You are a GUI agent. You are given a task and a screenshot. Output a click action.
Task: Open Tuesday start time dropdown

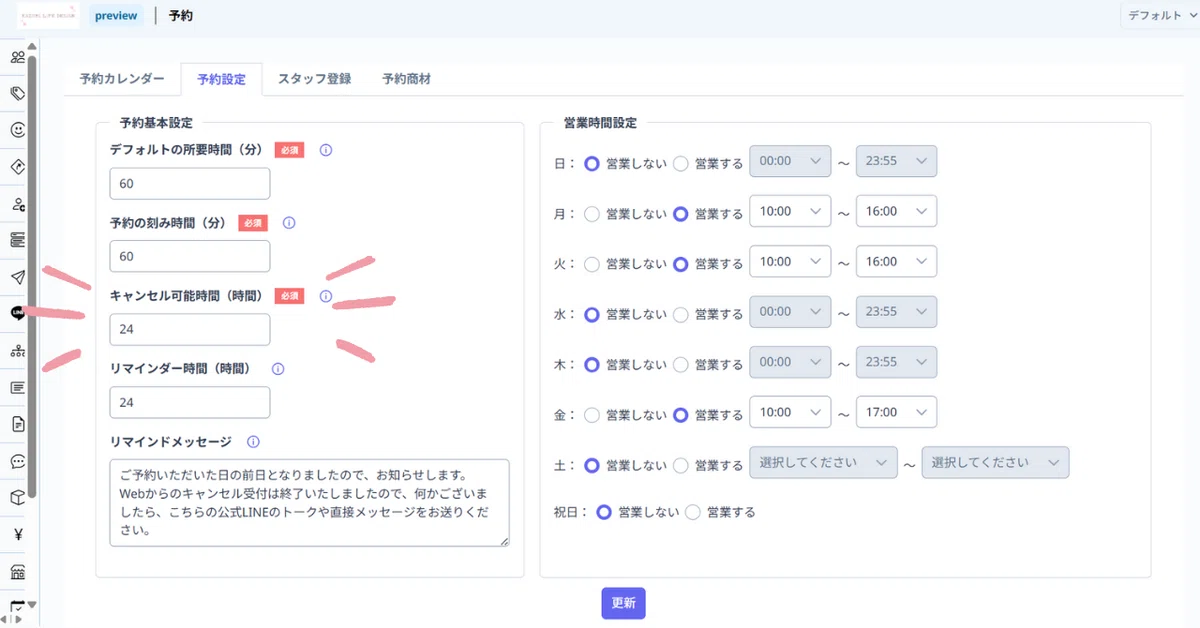coord(790,261)
